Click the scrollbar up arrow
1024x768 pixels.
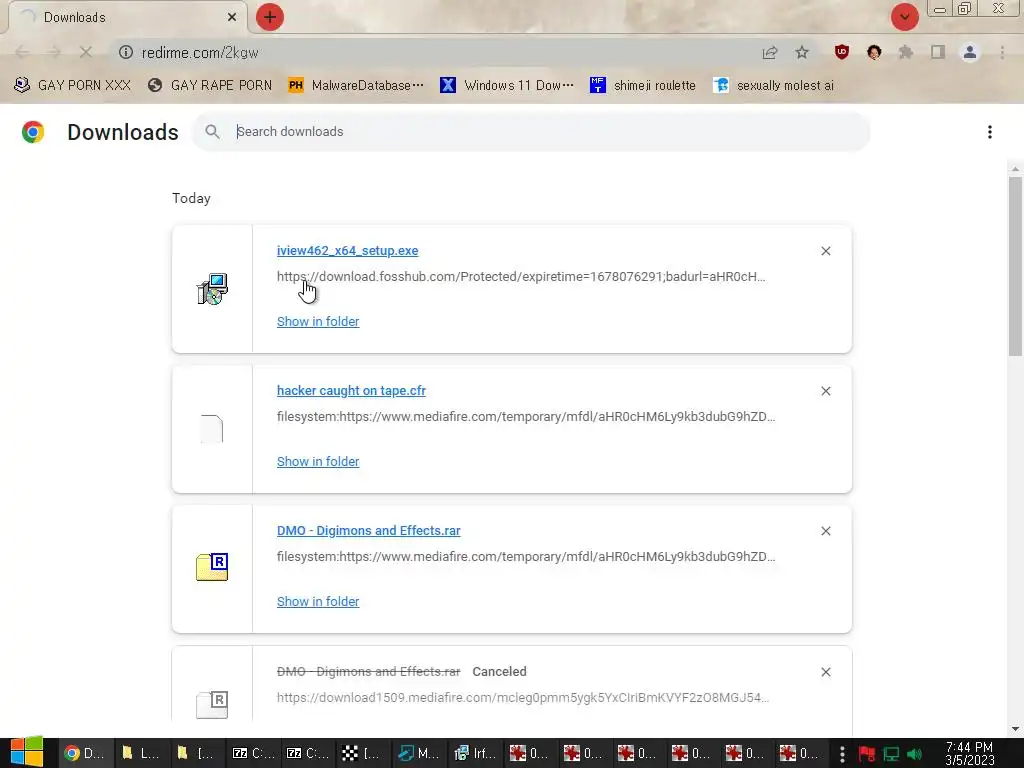point(1015,169)
